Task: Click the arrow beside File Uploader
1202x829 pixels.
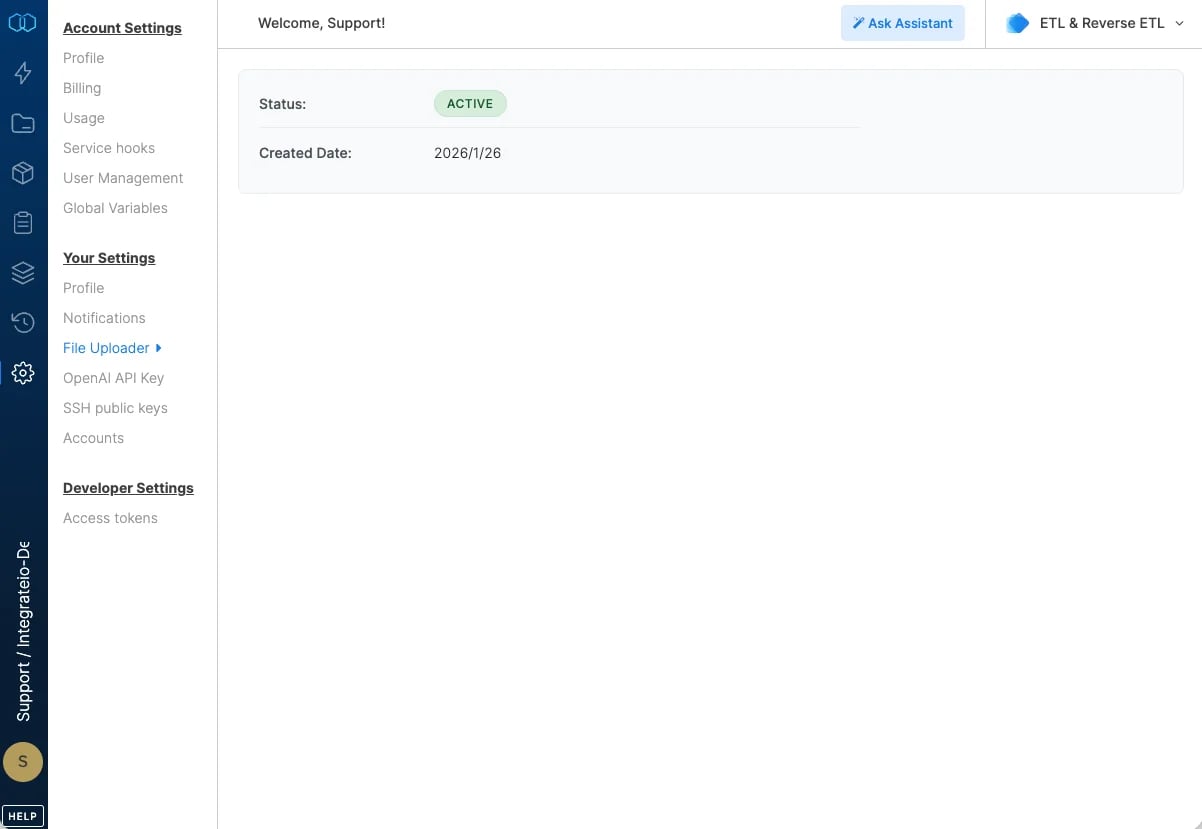Action: (159, 348)
